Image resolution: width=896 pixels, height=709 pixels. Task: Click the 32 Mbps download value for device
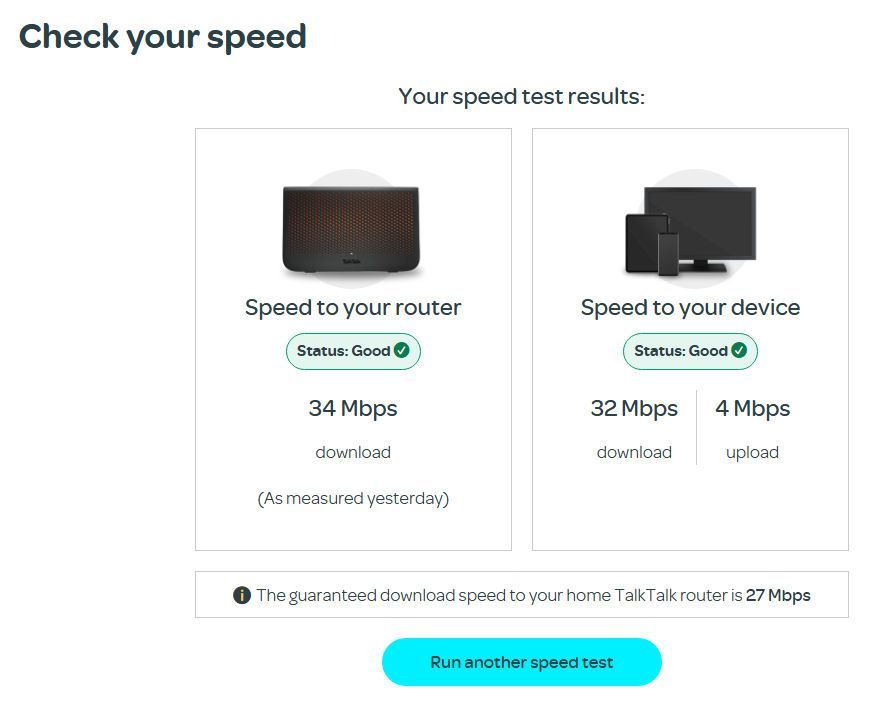tap(634, 408)
